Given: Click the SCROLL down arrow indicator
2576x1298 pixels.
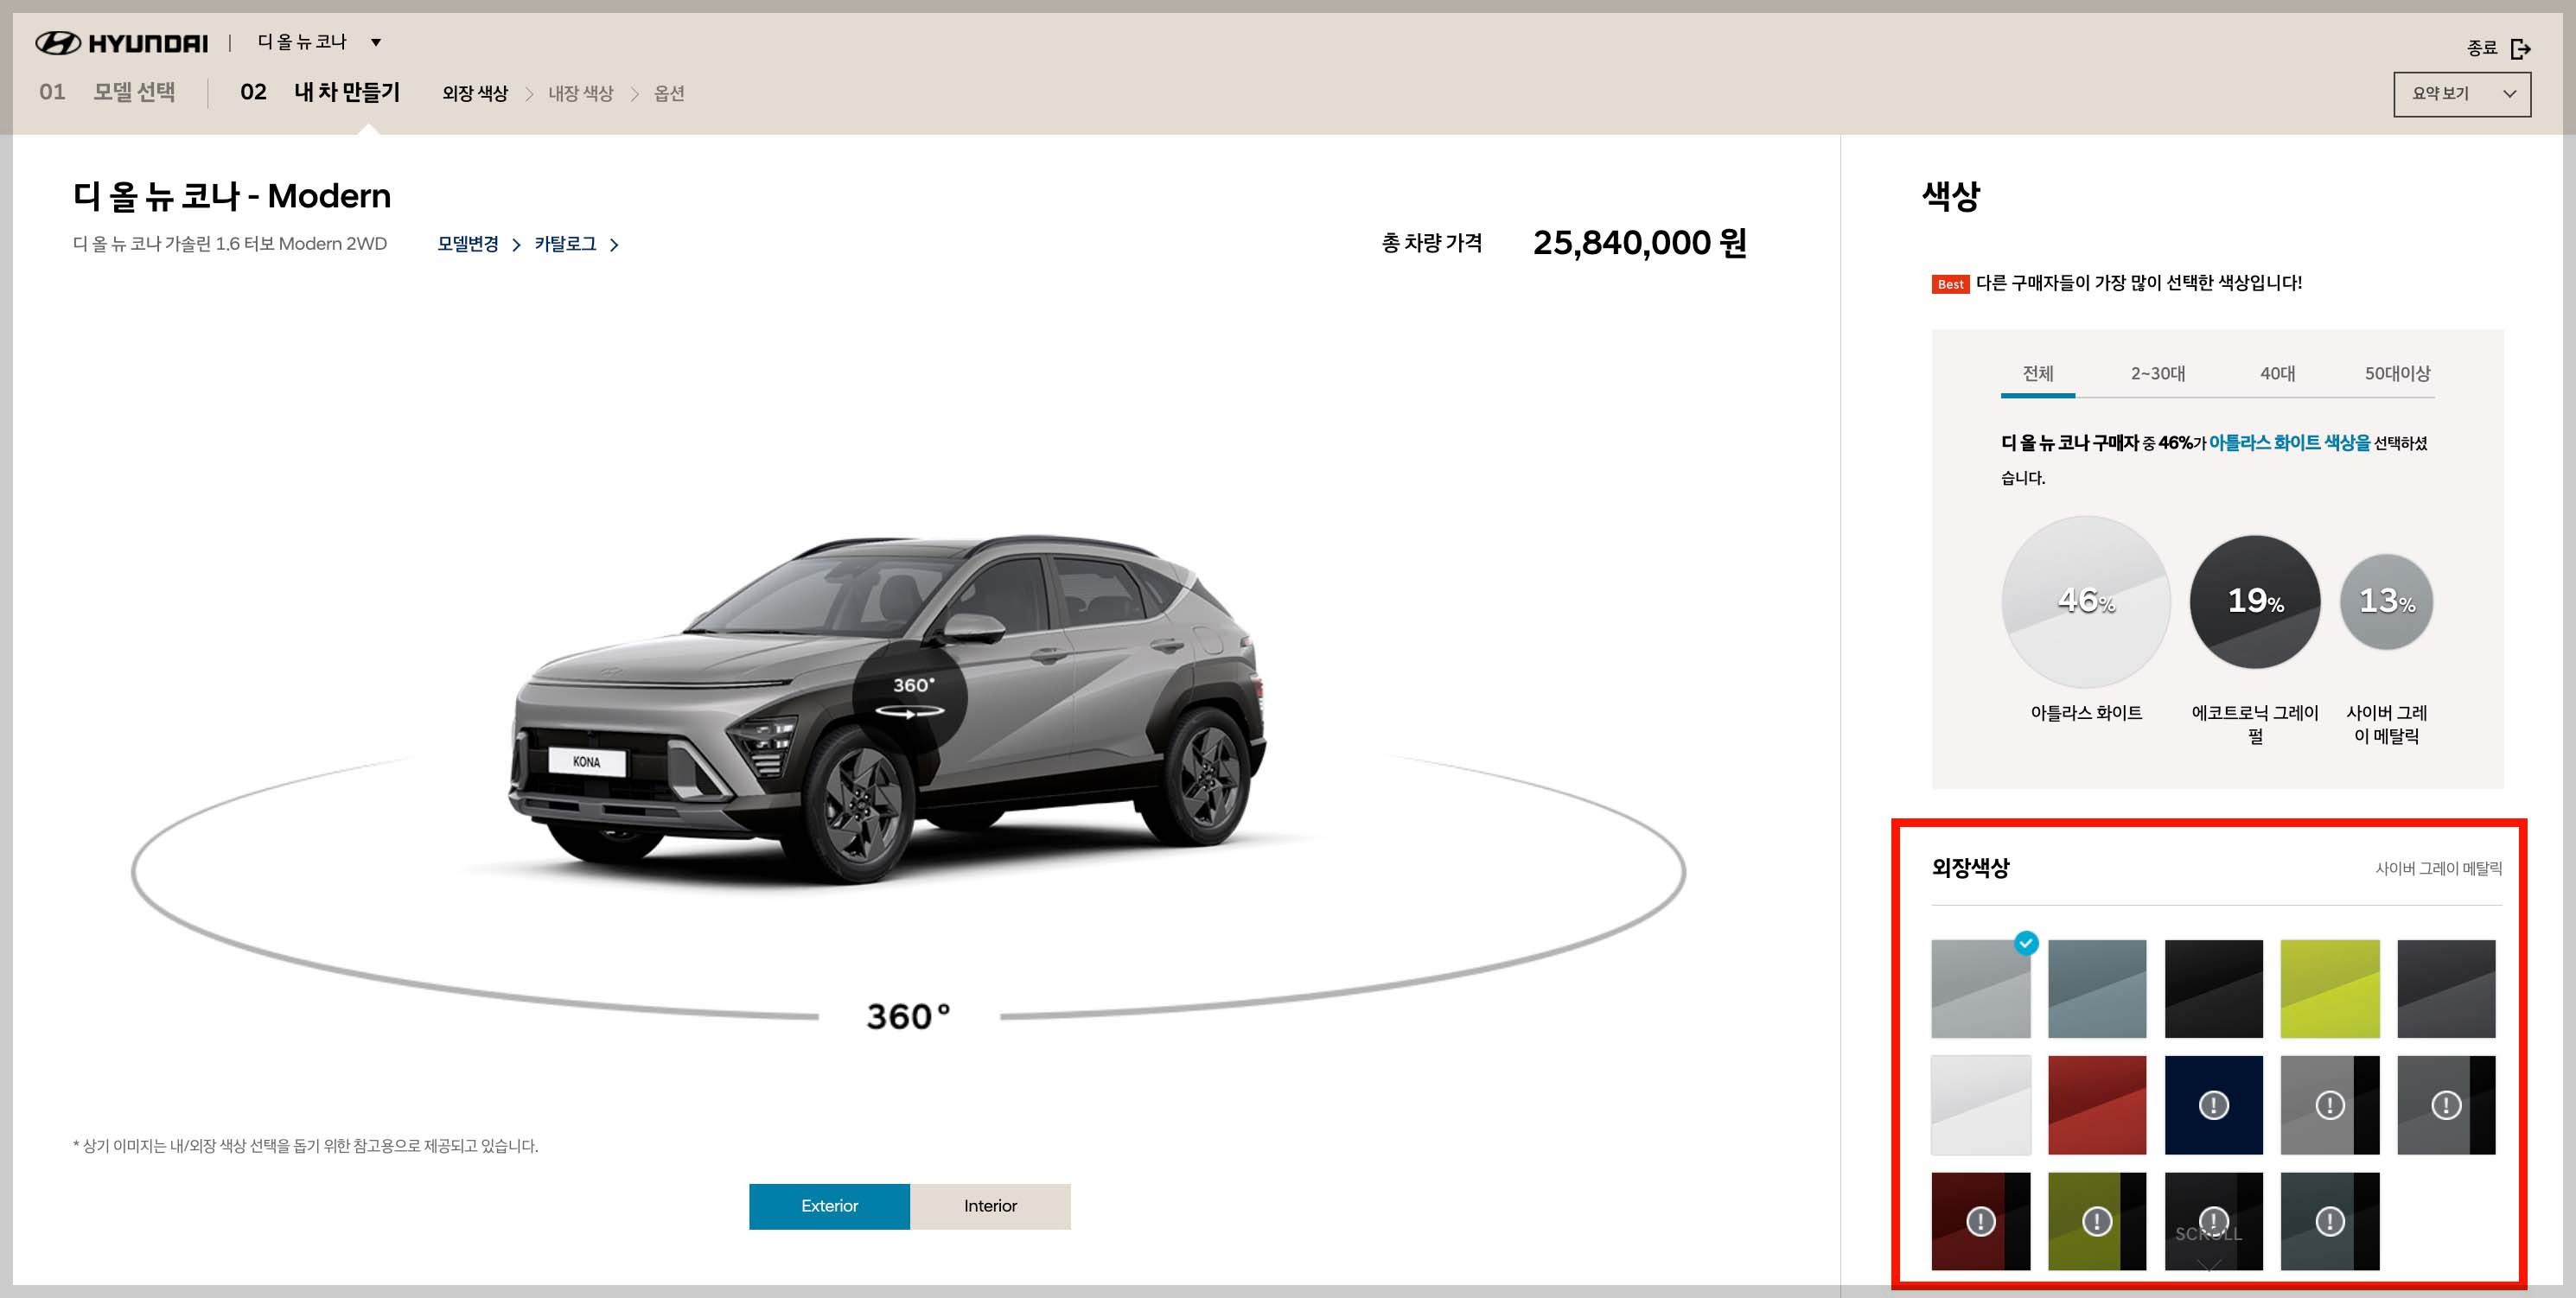Looking at the screenshot, I should pos(2209,1264).
